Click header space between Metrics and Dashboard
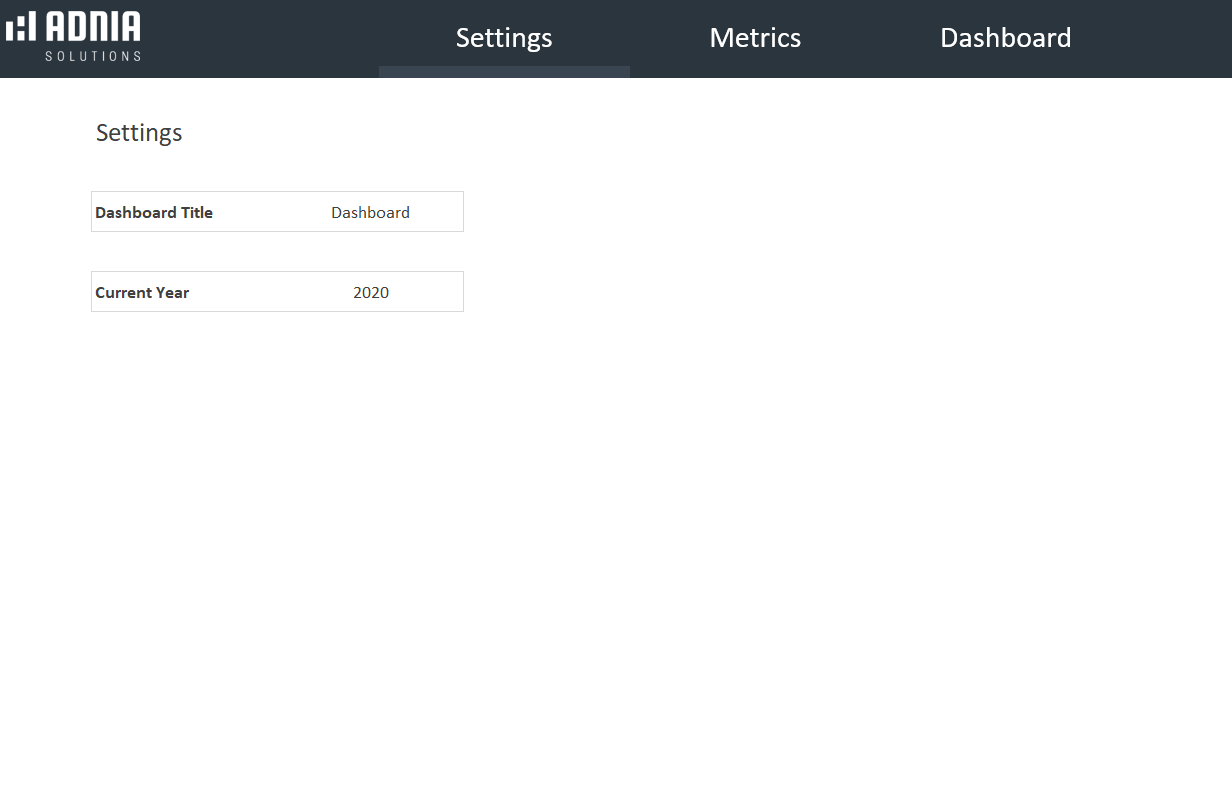Screen dimensions: 1232x810 870,38
